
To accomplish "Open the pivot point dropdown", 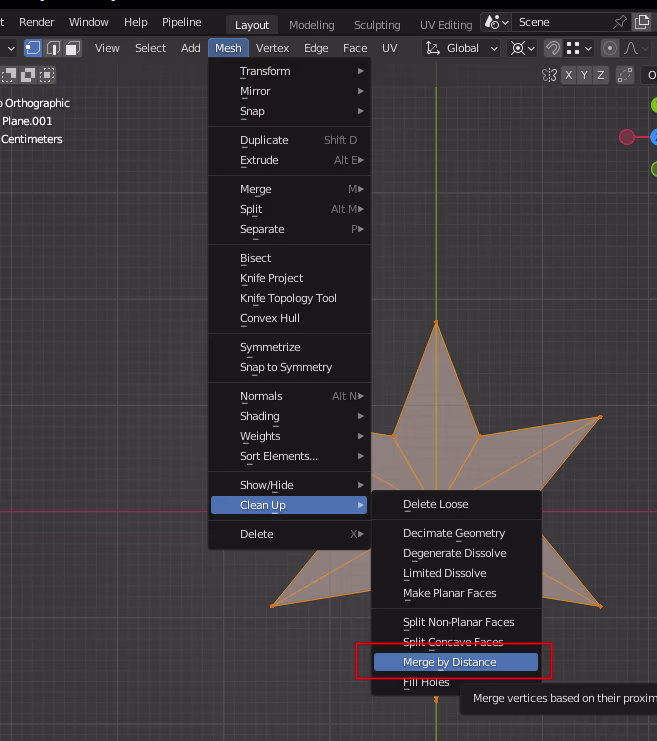I will coord(522,48).
